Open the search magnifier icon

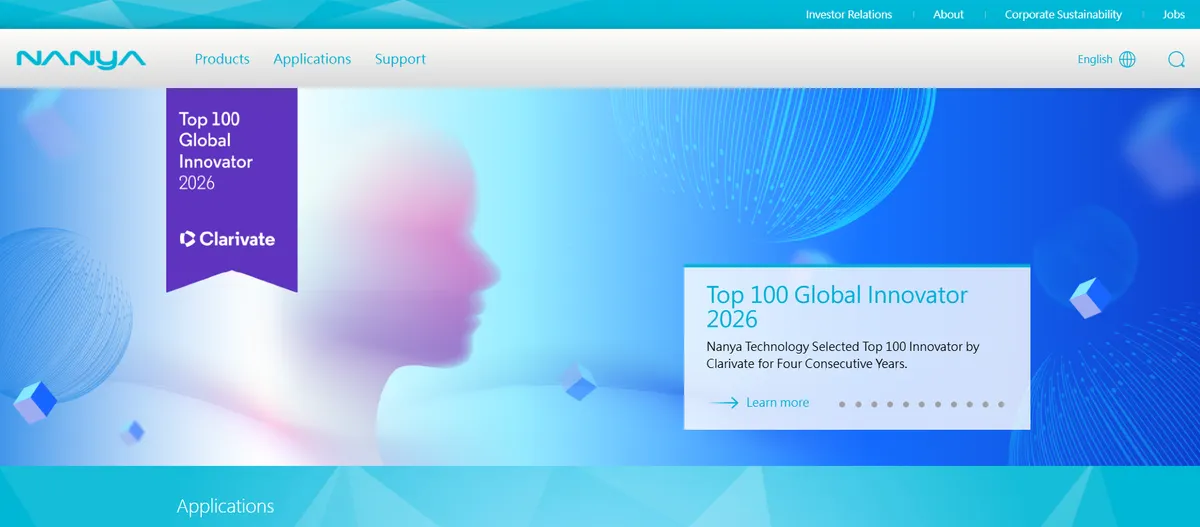click(1176, 59)
